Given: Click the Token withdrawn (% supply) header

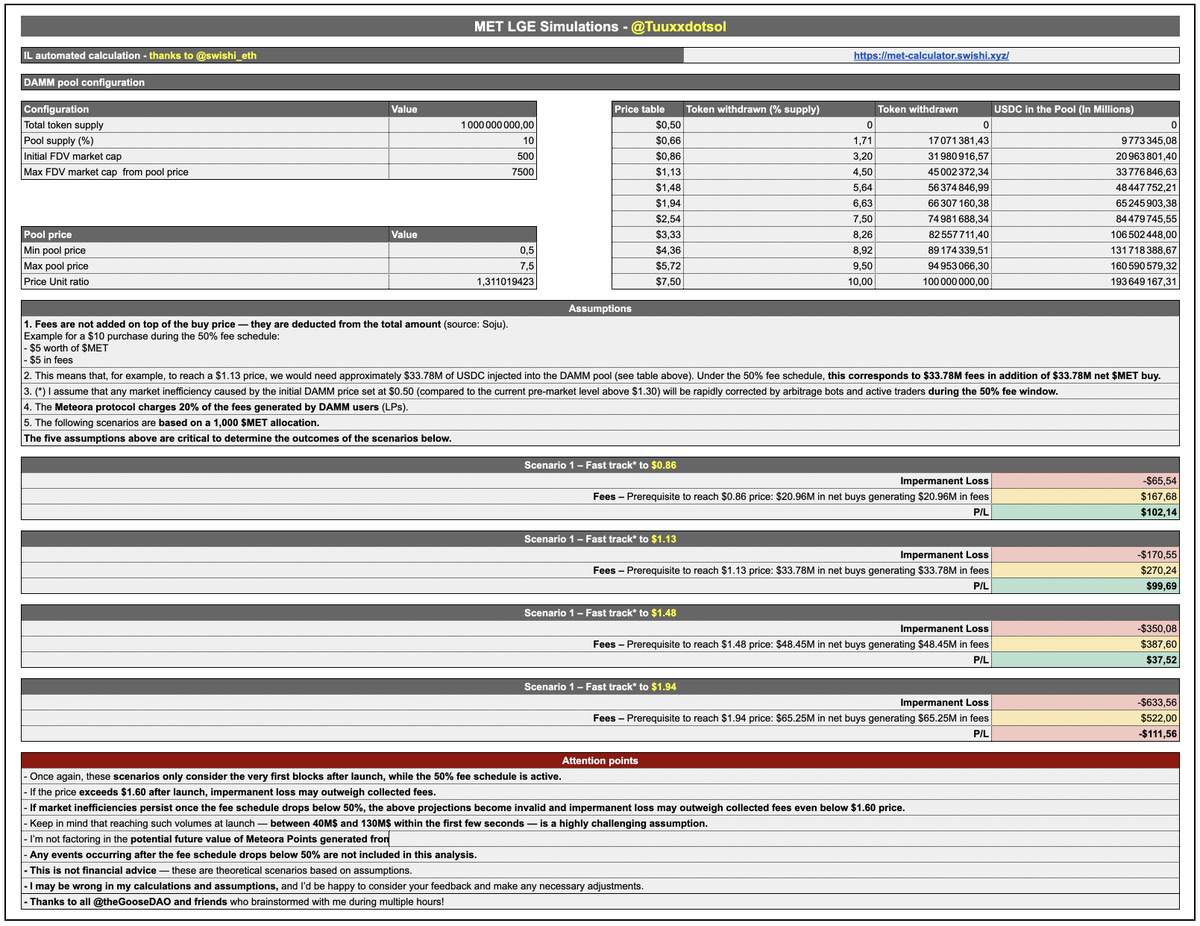Looking at the screenshot, I should (x=779, y=109).
